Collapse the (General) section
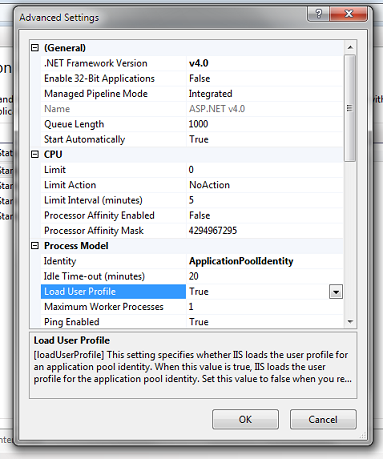The width and height of the screenshot is (383, 459). click(35, 48)
